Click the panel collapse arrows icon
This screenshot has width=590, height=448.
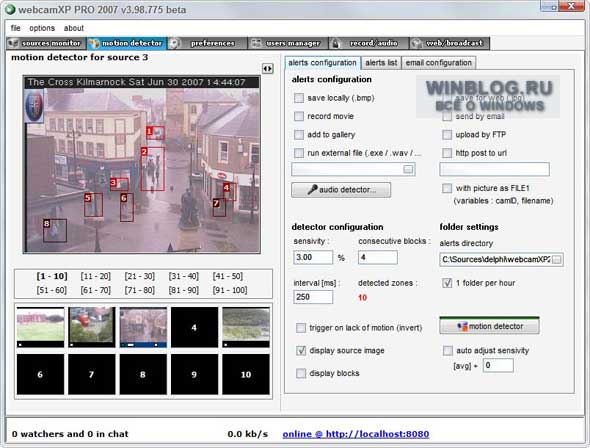pyautogui.click(x=268, y=69)
